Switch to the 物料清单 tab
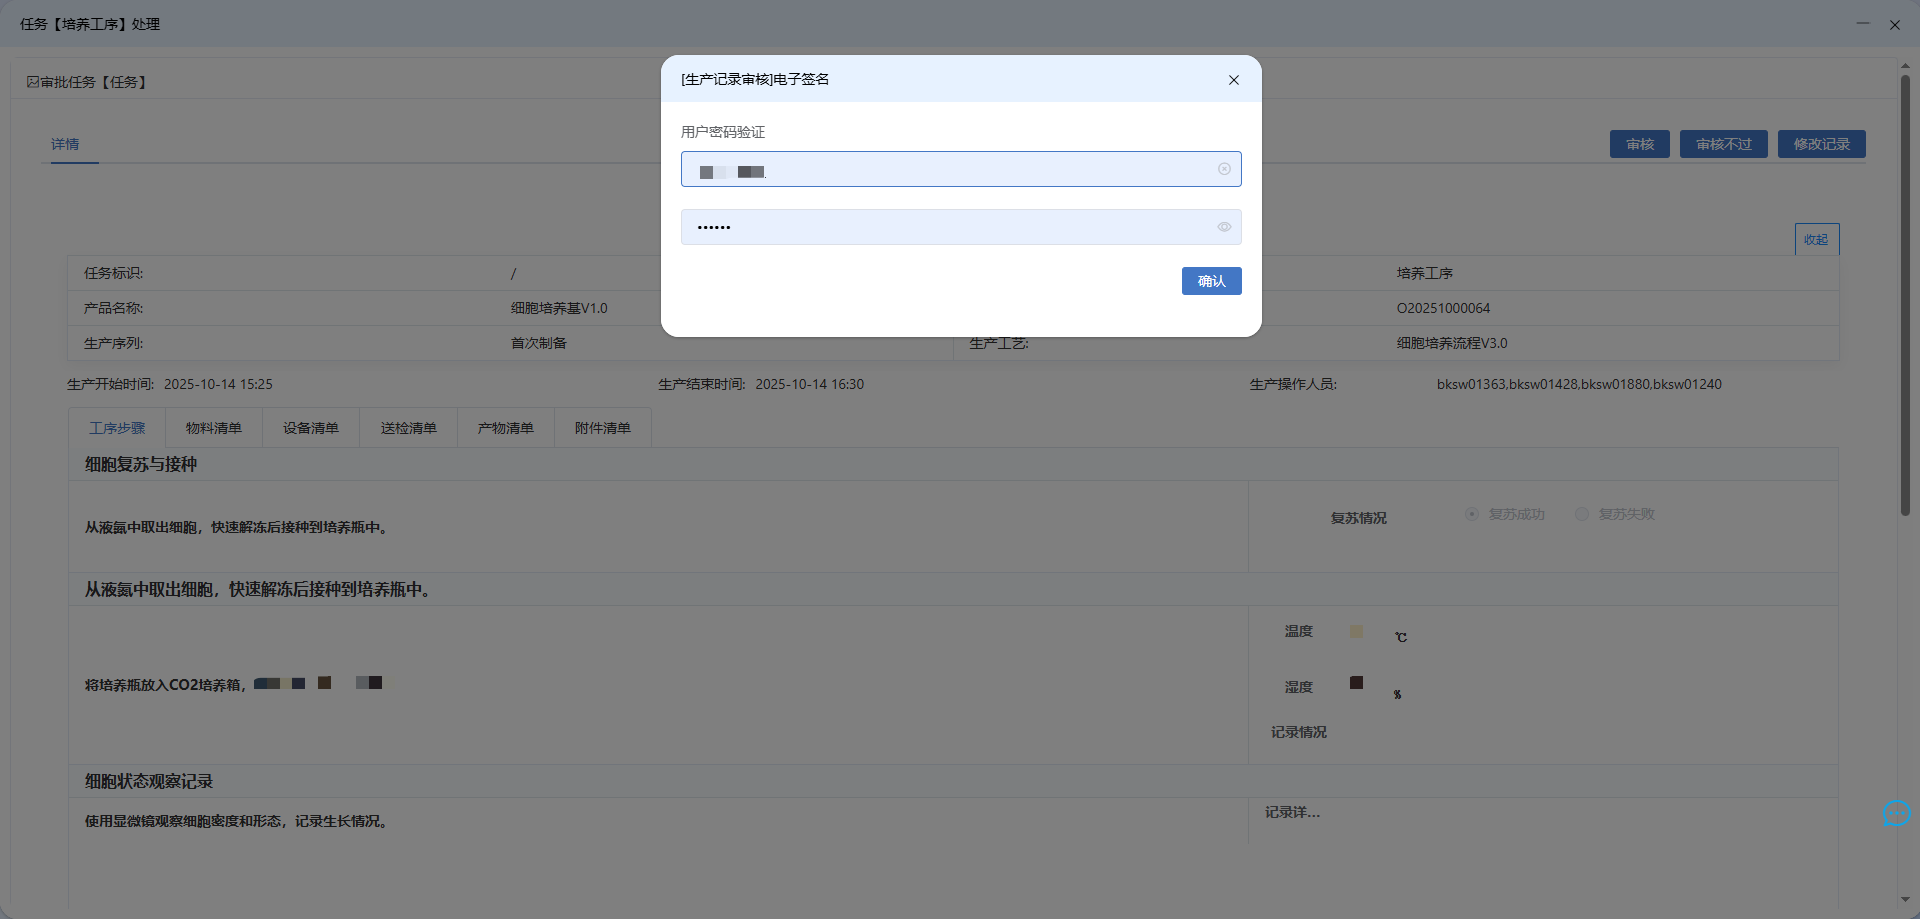This screenshot has width=1920, height=919. 214,428
